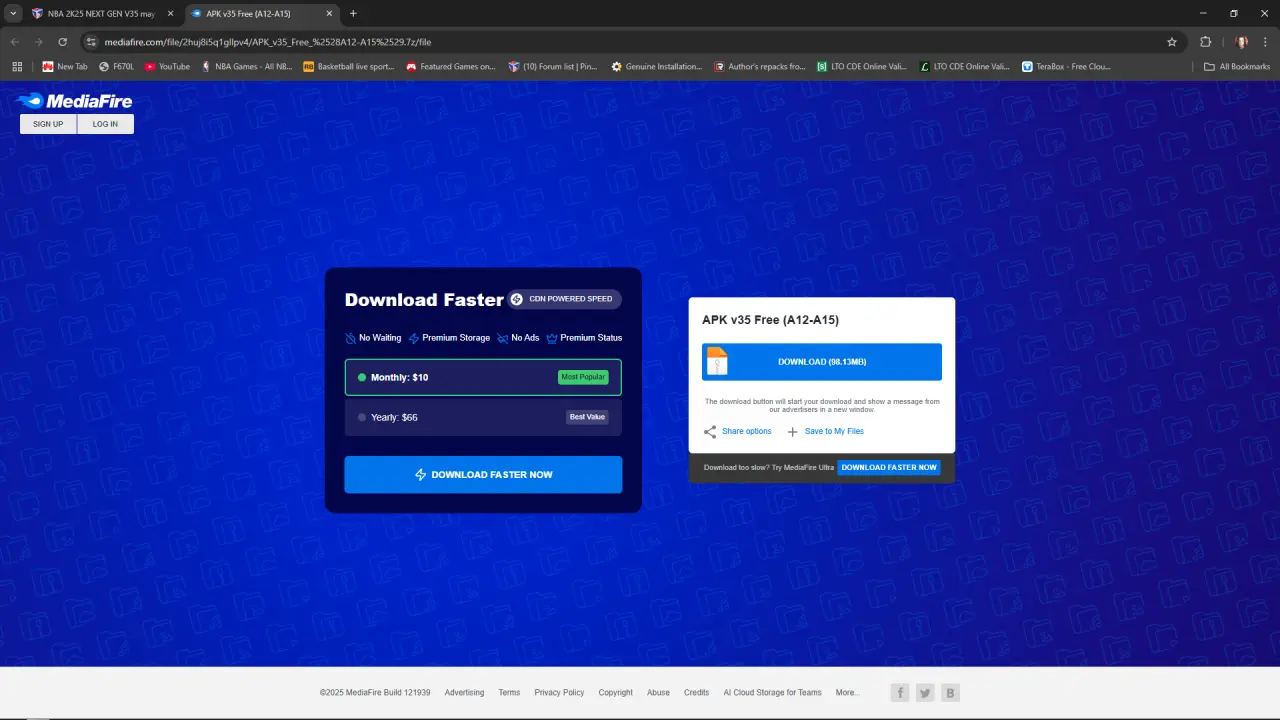Open the F670L bookmark
Screen dimensions: 1280x720
click(116, 67)
